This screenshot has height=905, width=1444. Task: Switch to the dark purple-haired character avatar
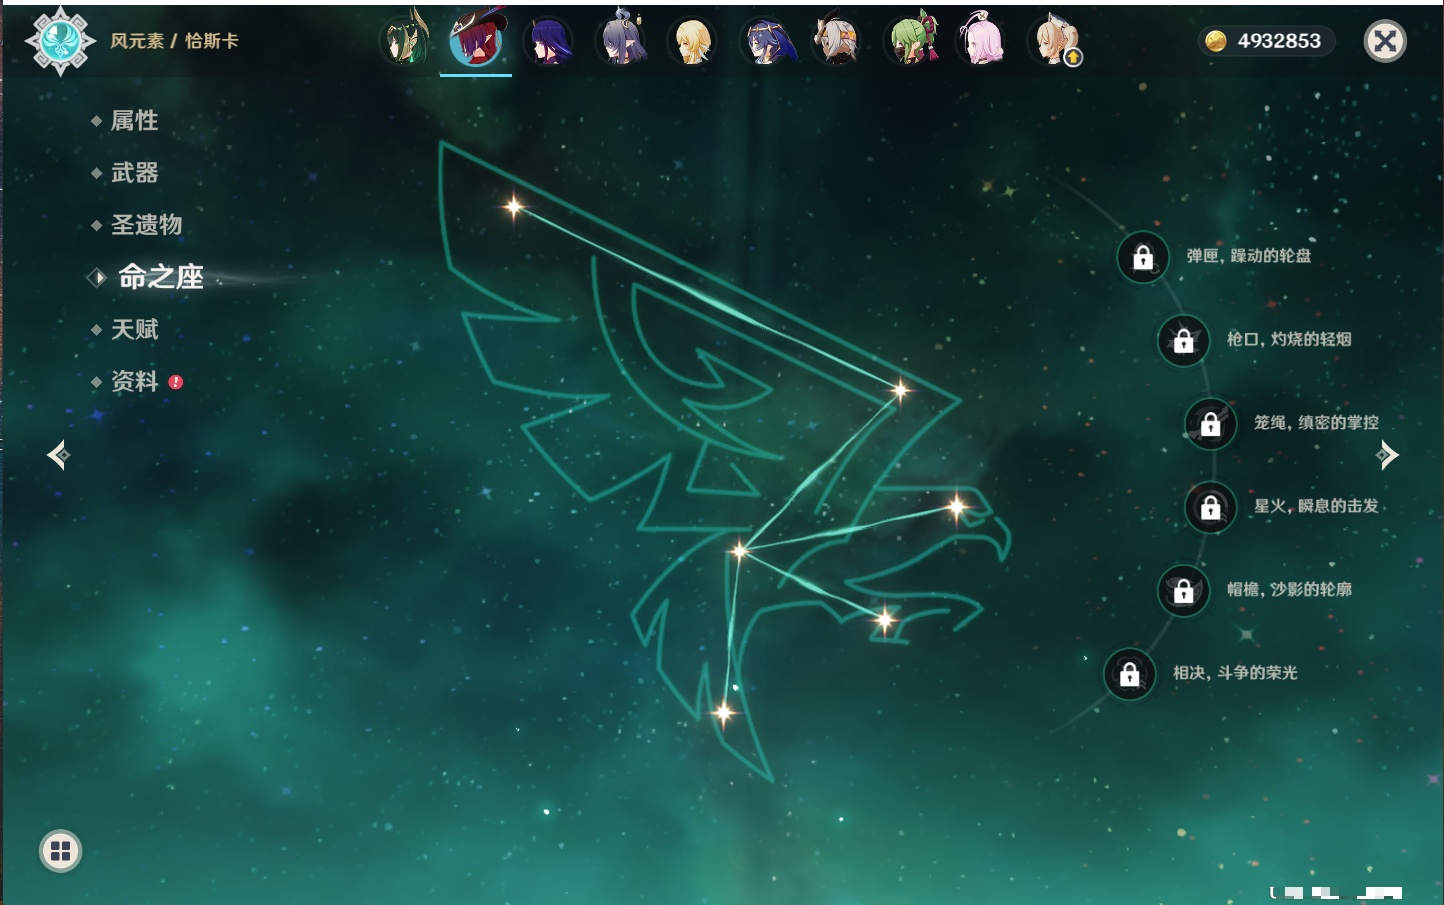pyautogui.click(x=548, y=41)
